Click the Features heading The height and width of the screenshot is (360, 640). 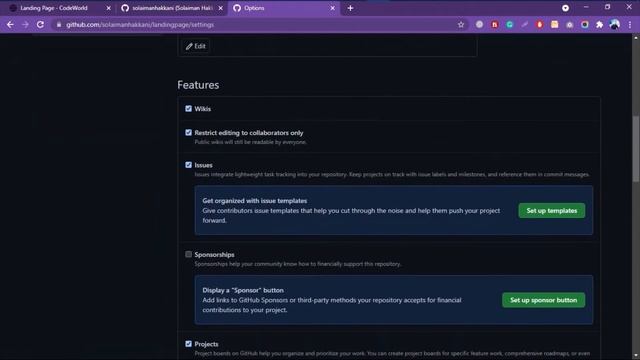(198, 85)
